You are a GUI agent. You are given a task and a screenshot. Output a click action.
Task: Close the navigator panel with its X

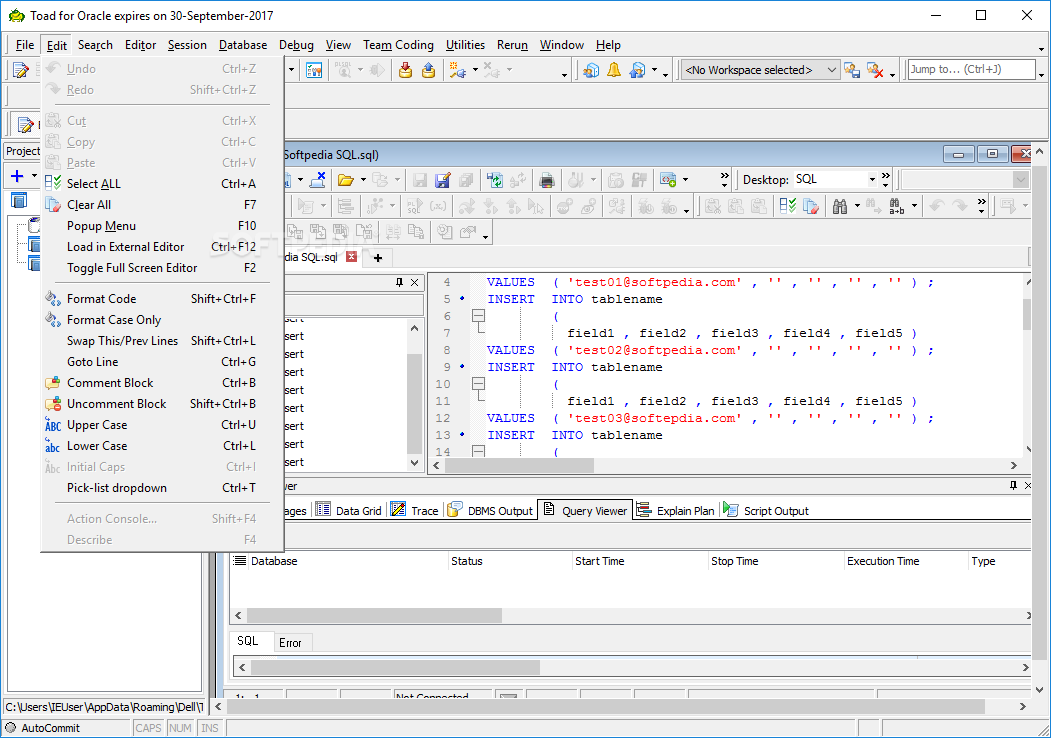(414, 282)
